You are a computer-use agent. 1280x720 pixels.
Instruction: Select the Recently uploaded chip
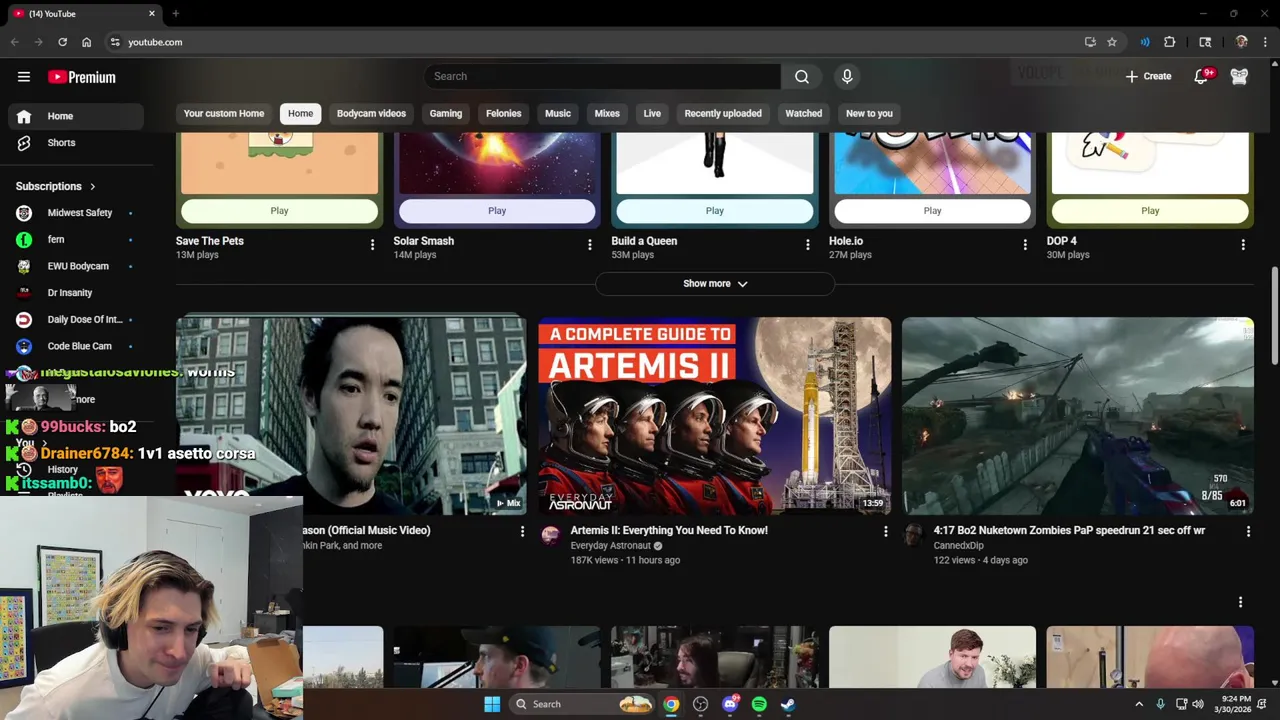[x=723, y=113]
